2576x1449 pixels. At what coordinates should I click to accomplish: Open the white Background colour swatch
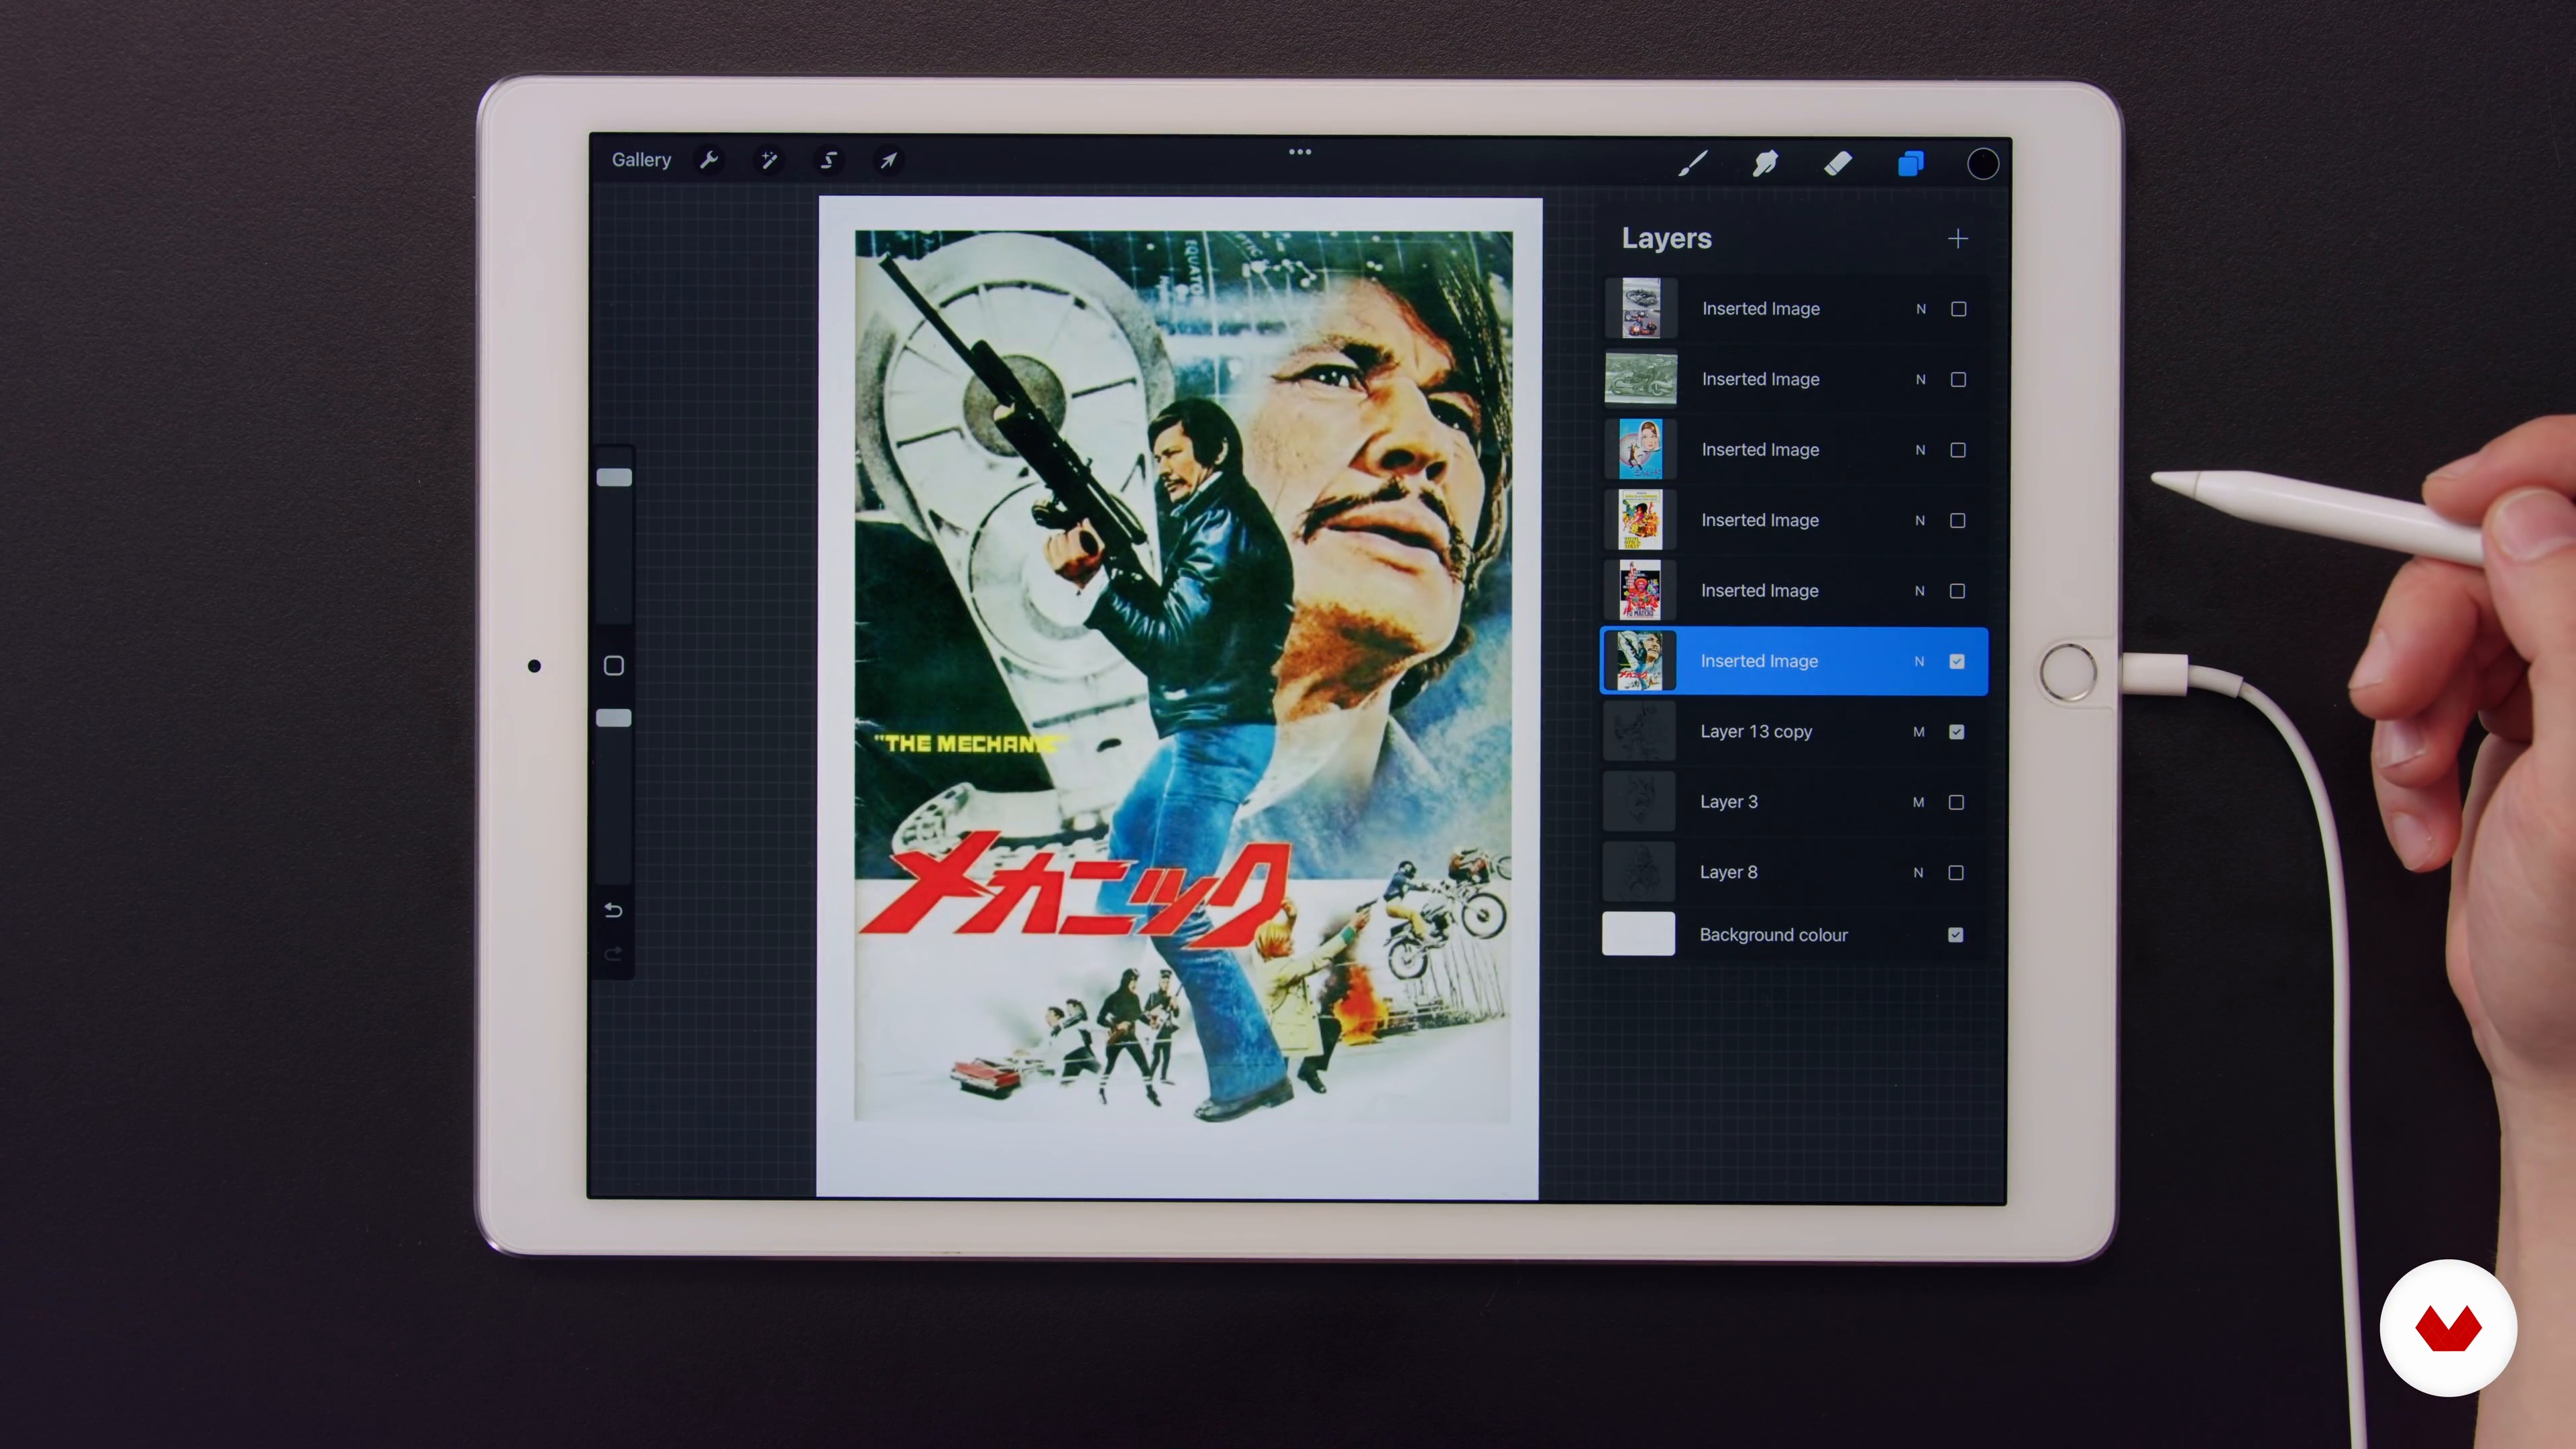(1638, 934)
